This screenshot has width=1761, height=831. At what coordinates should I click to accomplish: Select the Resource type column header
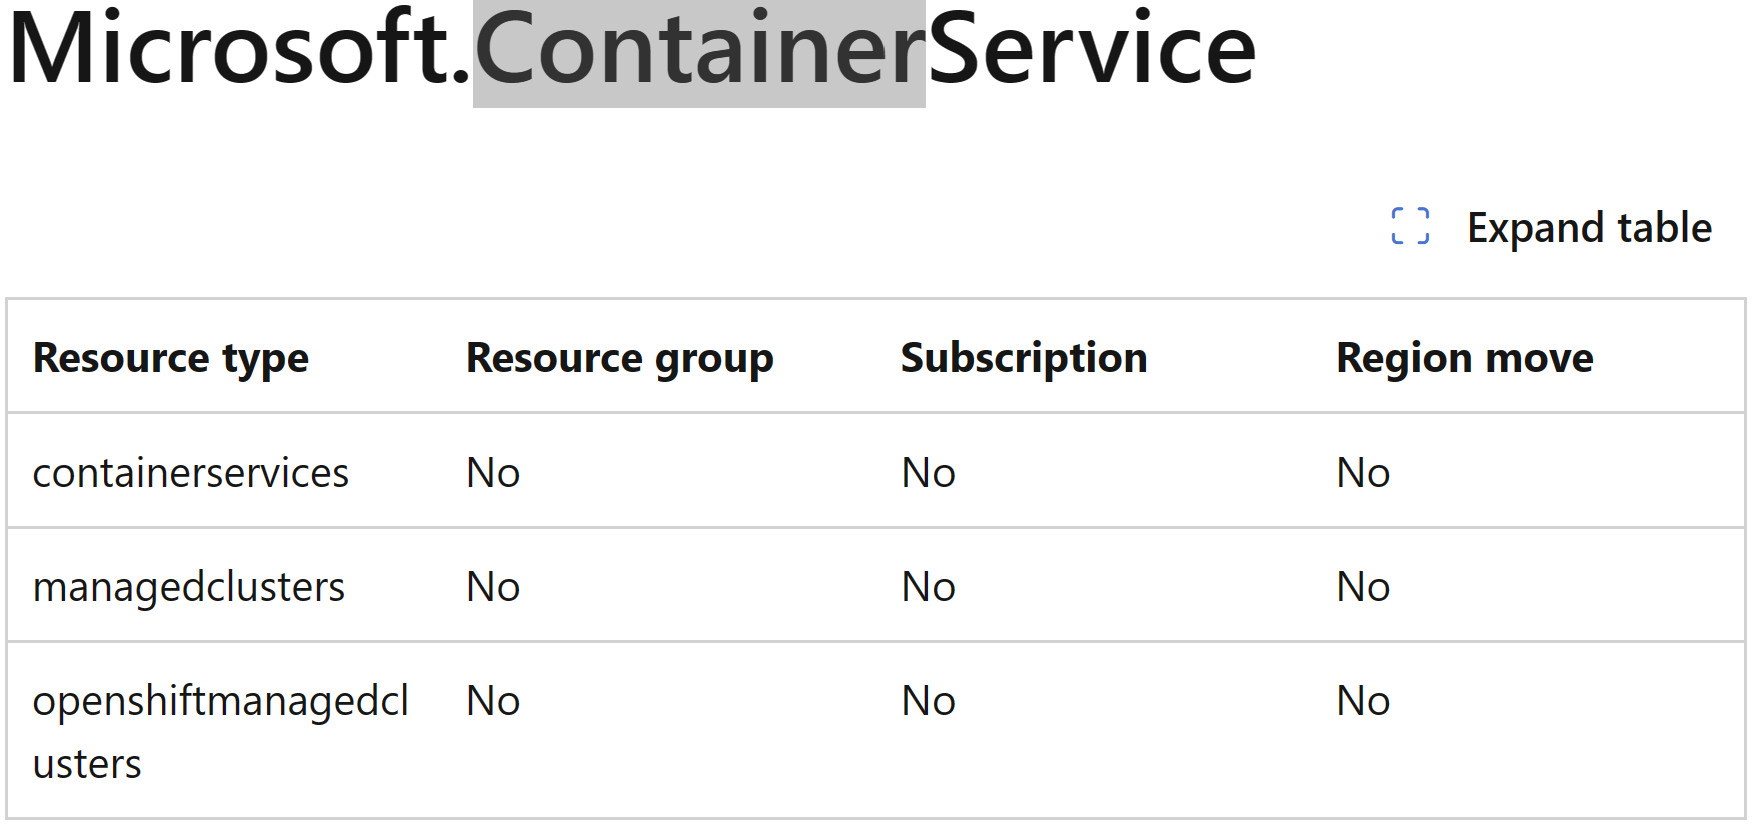coord(171,358)
